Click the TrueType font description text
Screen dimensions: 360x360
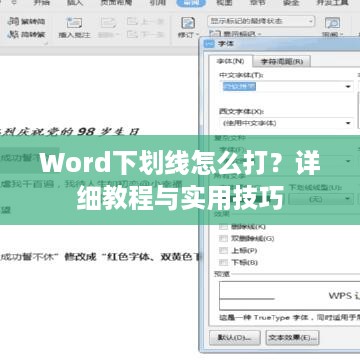[289, 317]
